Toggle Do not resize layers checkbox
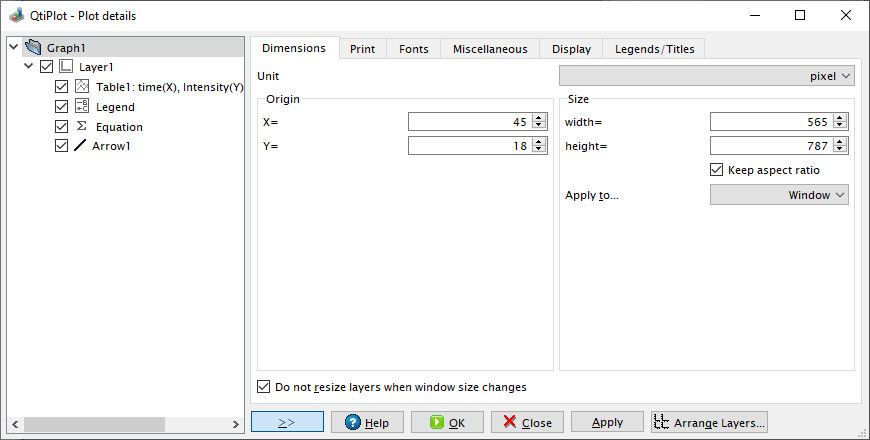Viewport: 870px width, 440px height. tap(264, 387)
